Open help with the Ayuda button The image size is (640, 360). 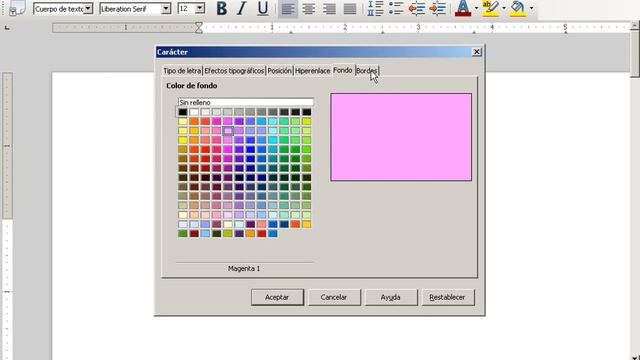[391, 297]
